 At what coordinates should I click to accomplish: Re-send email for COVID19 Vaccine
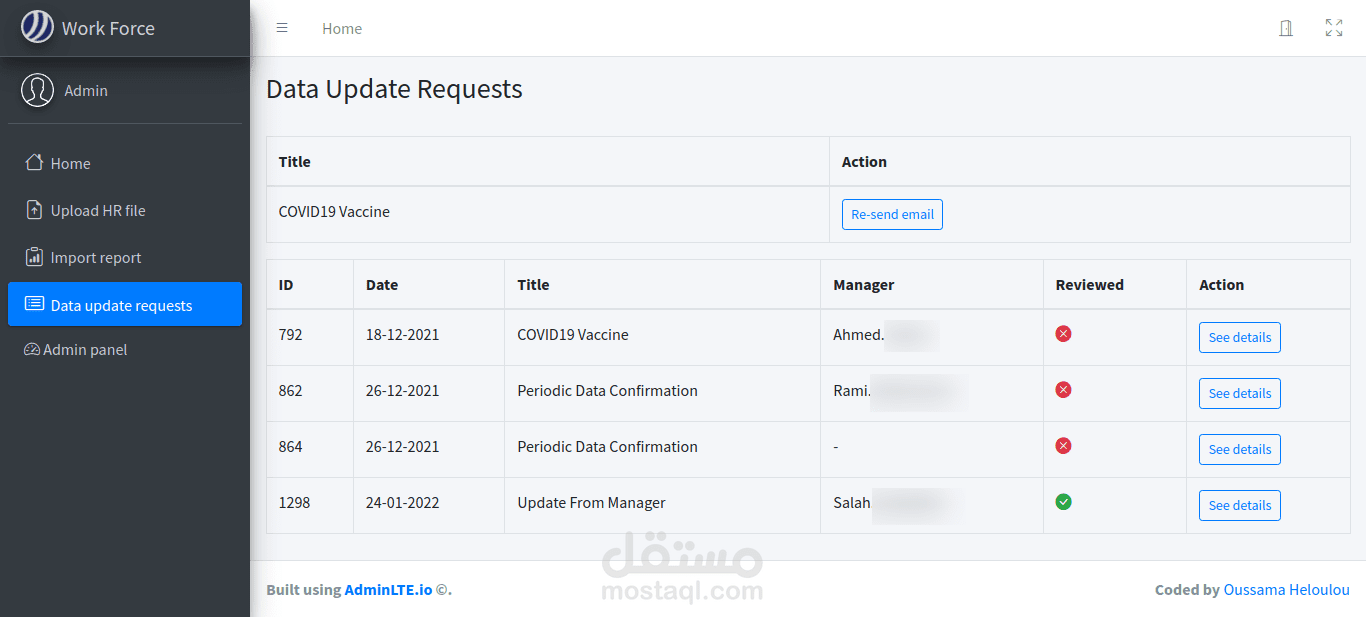[892, 215]
